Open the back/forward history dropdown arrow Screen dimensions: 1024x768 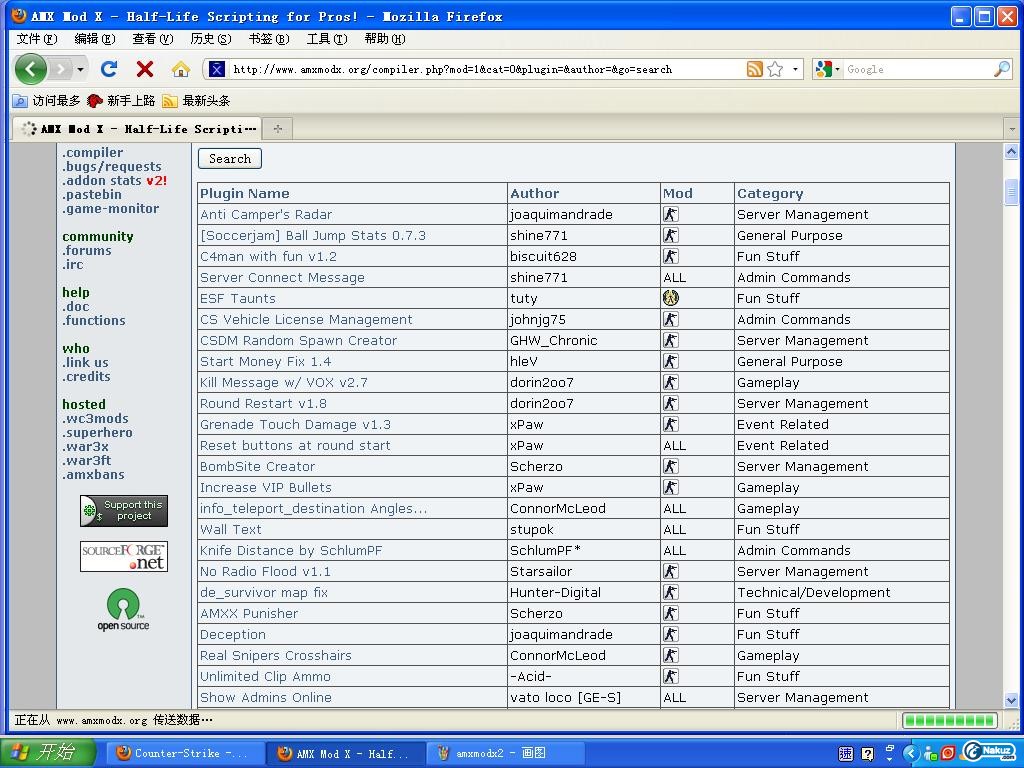[x=80, y=69]
